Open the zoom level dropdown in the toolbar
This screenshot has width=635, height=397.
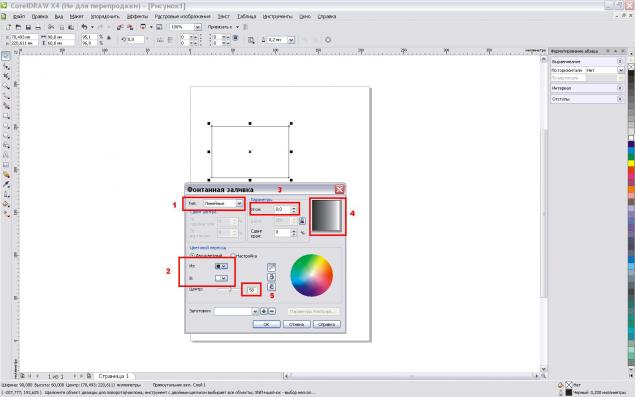pyautogui.click(x=198, y=27)
